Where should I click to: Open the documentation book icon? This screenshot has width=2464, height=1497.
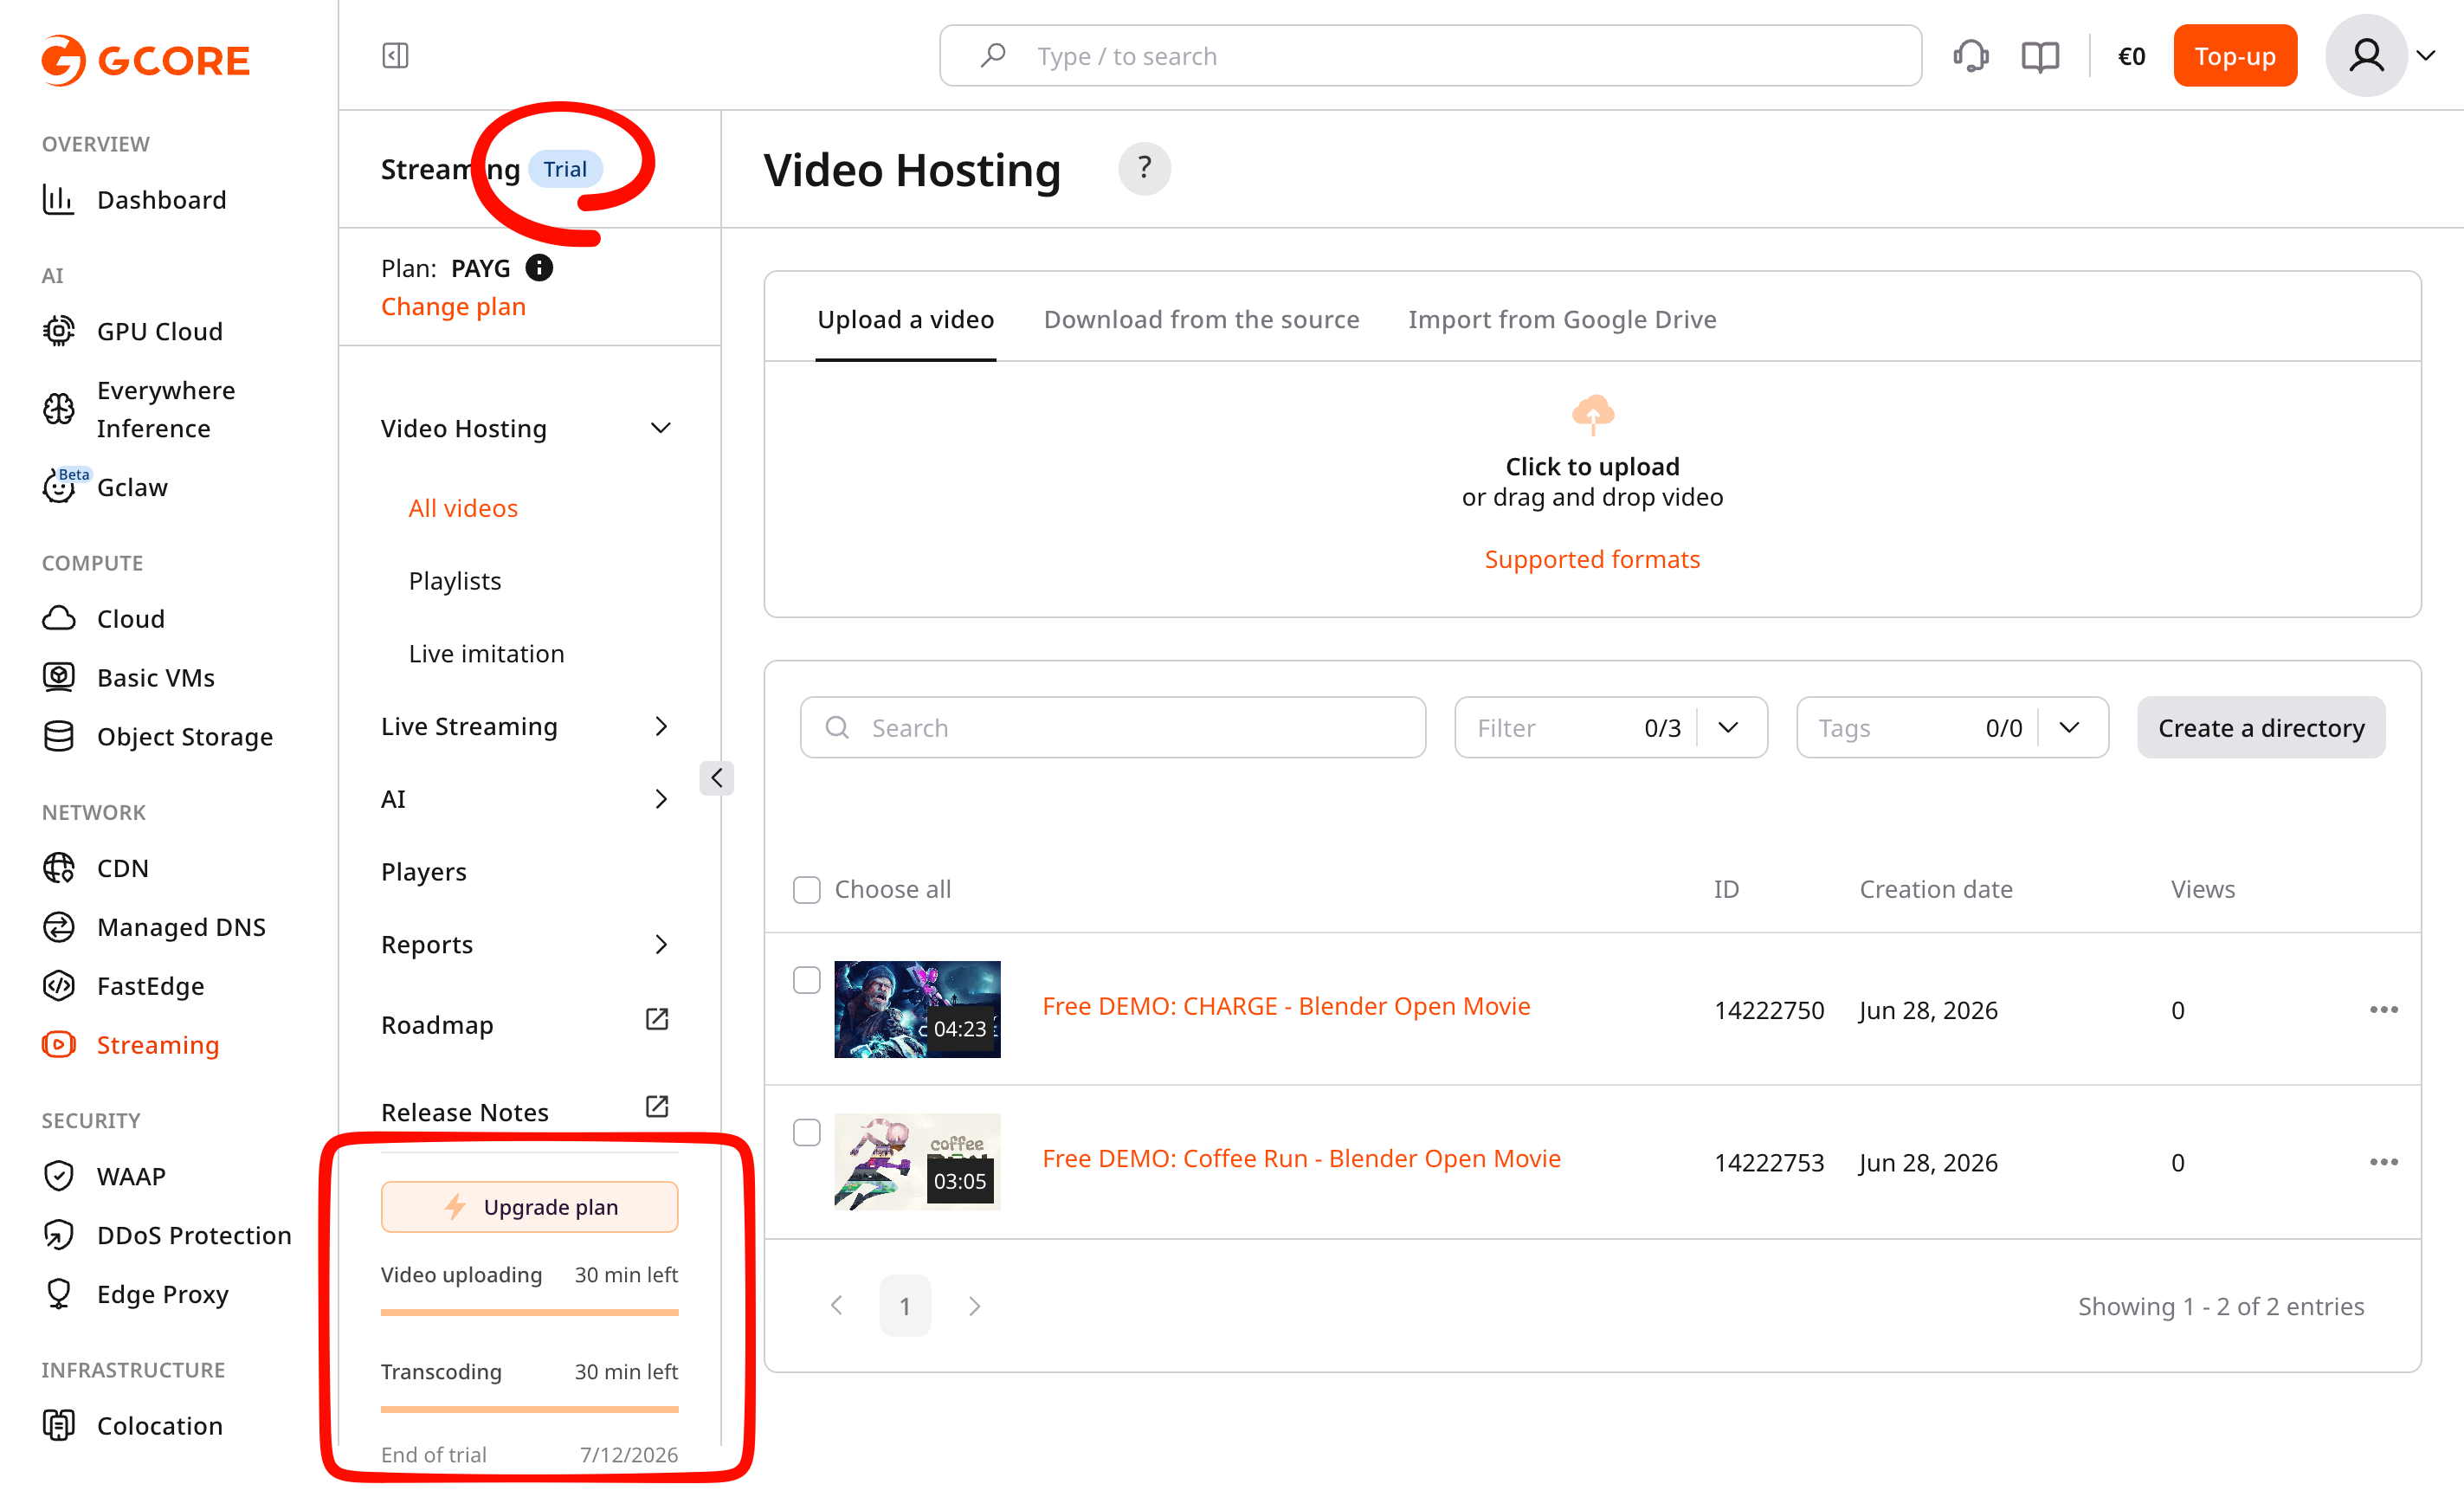click(x=2040, y=56)
